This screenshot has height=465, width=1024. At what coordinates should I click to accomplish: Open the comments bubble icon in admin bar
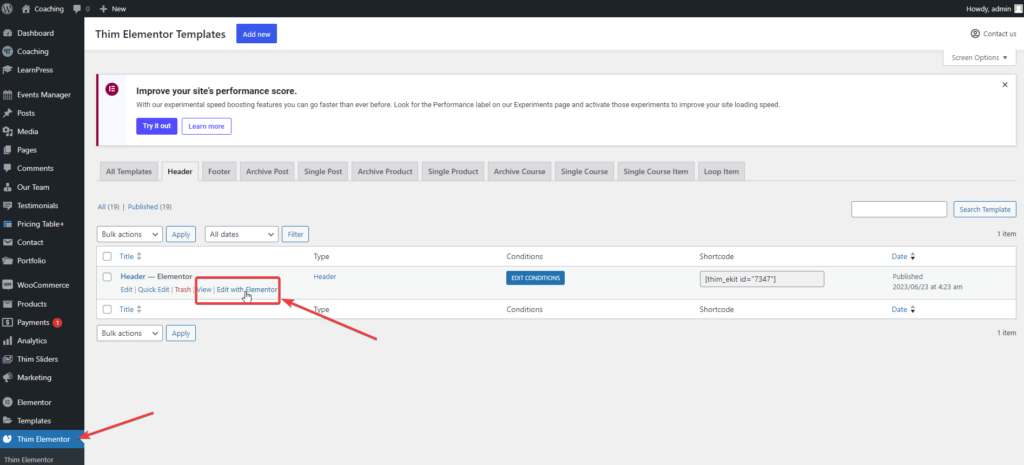click(x=78, y=9)
